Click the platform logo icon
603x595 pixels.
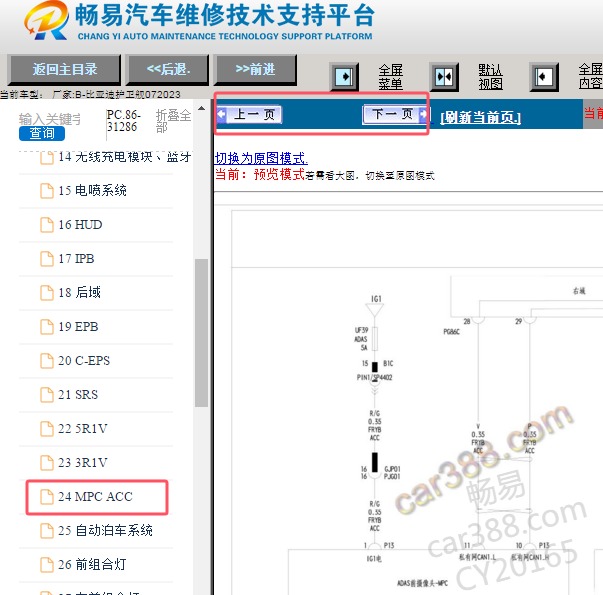tap(46, 20)
